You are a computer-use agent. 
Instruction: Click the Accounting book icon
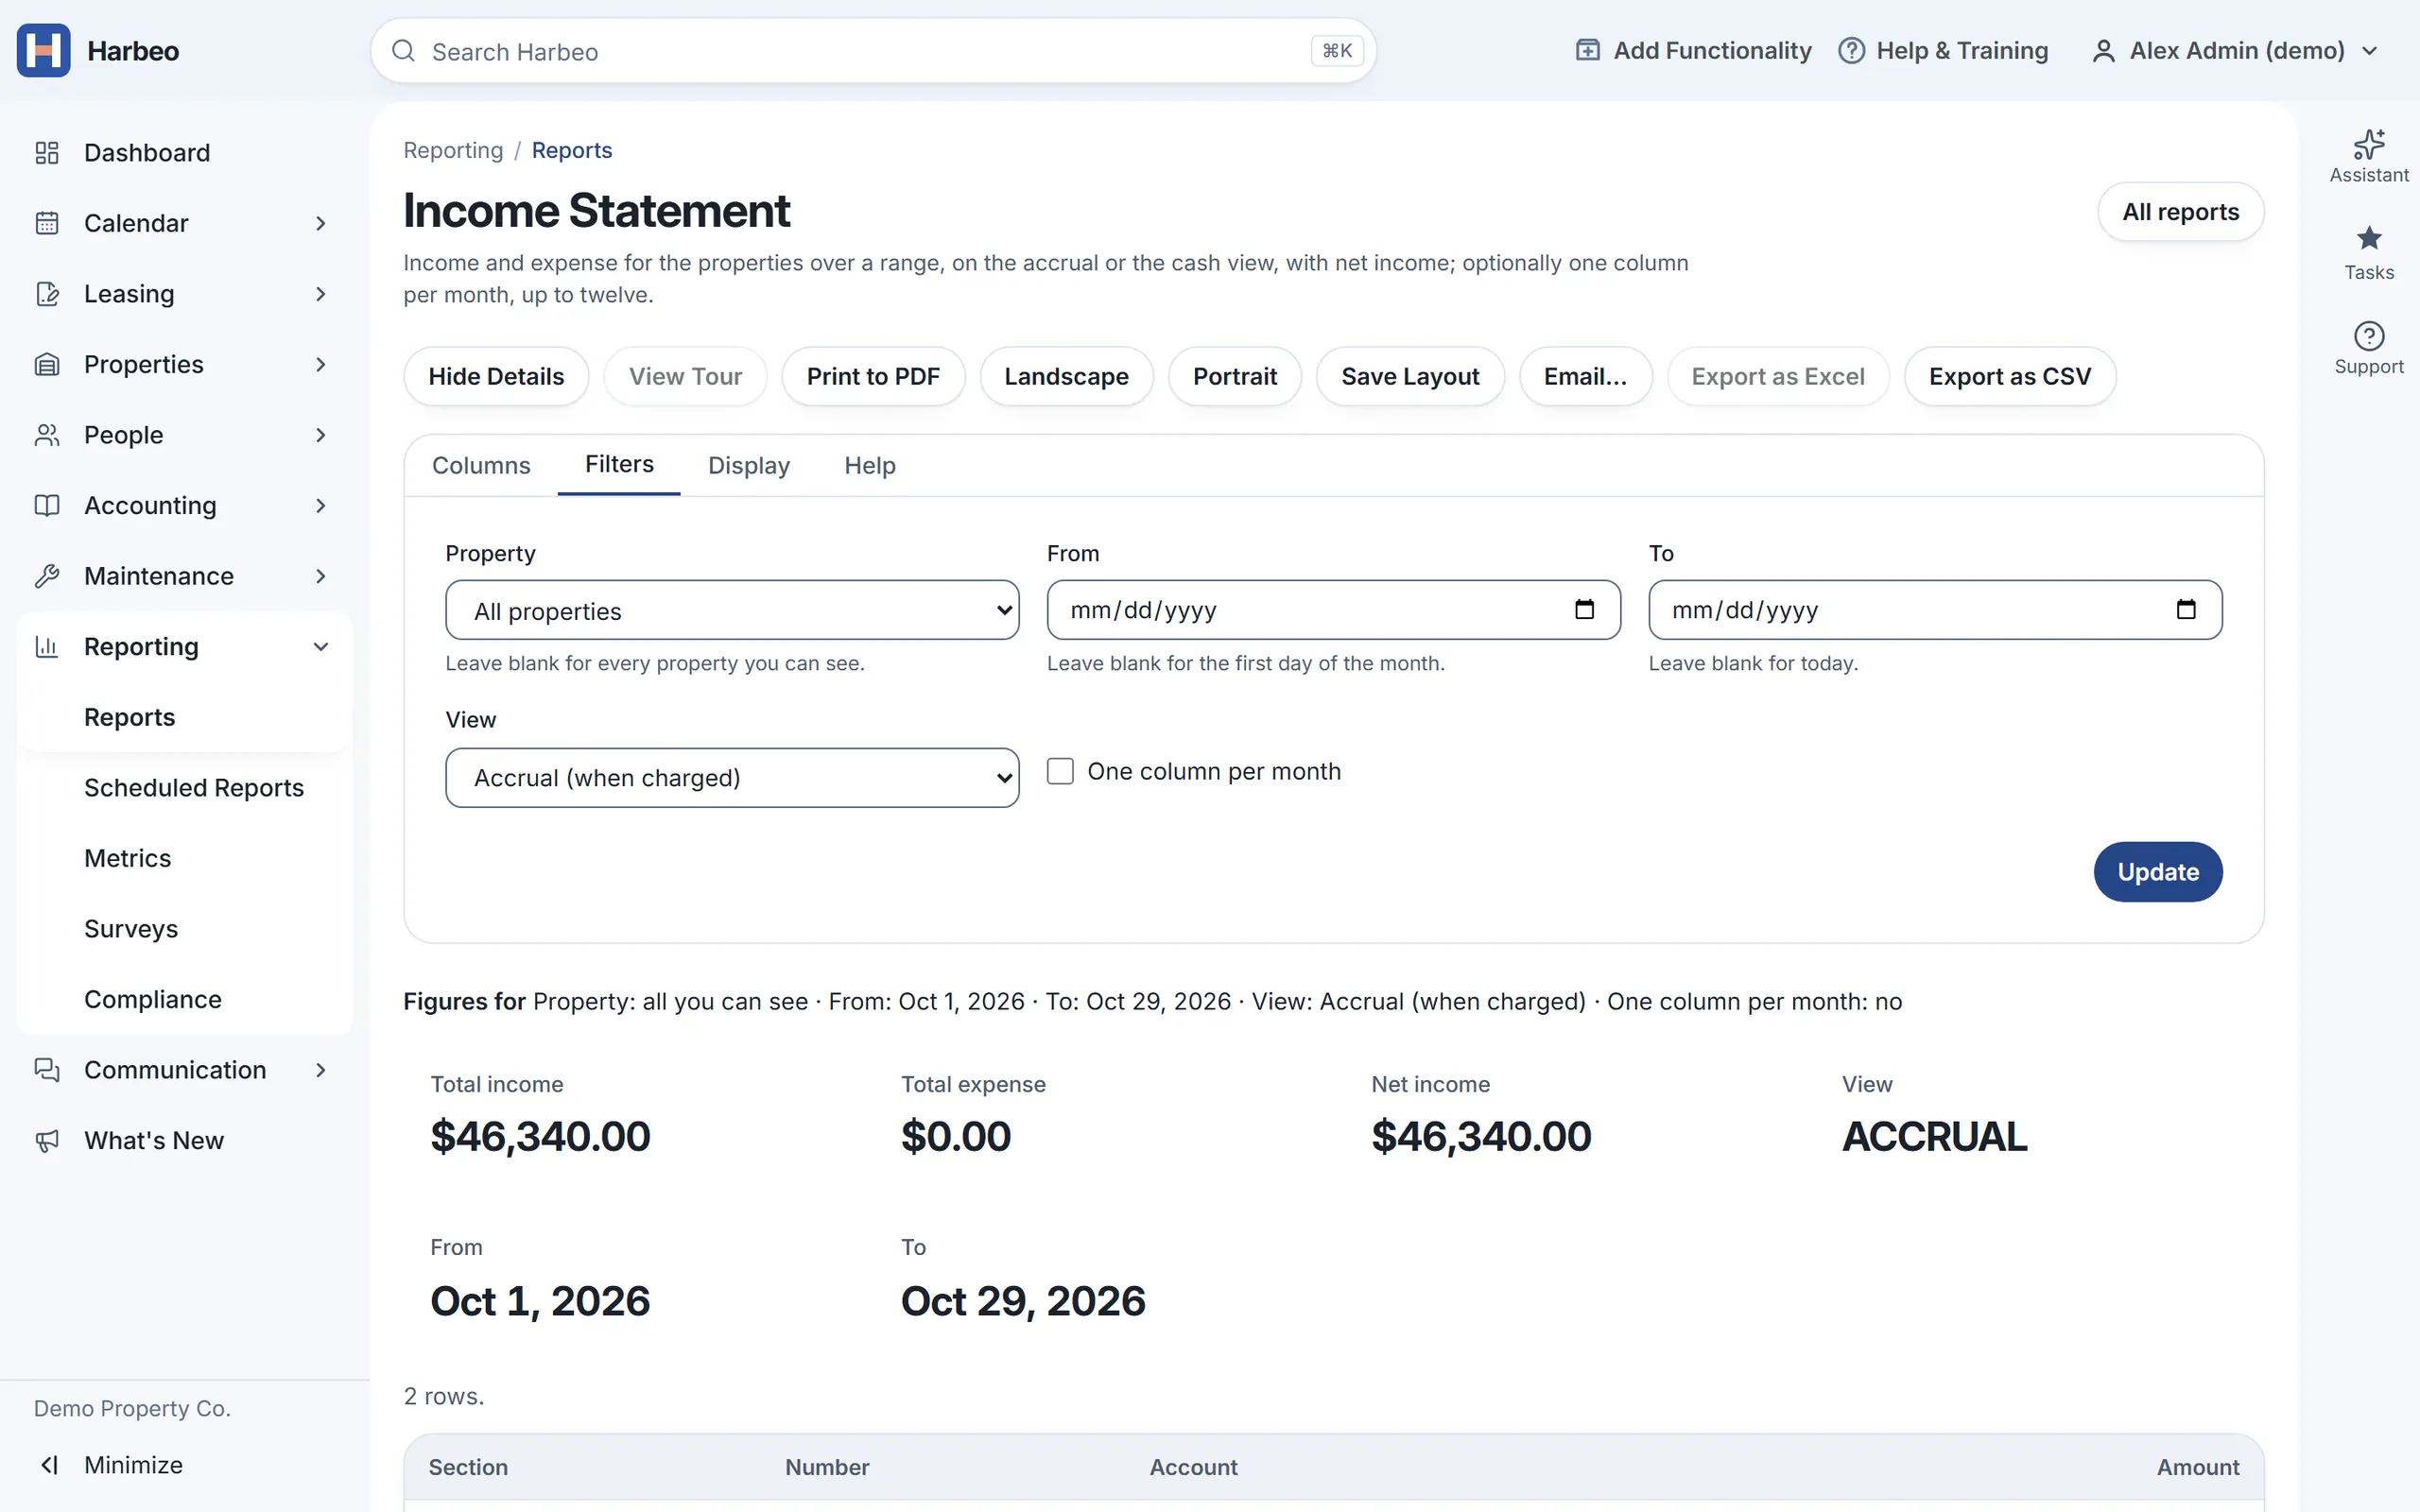click(47, 506)
